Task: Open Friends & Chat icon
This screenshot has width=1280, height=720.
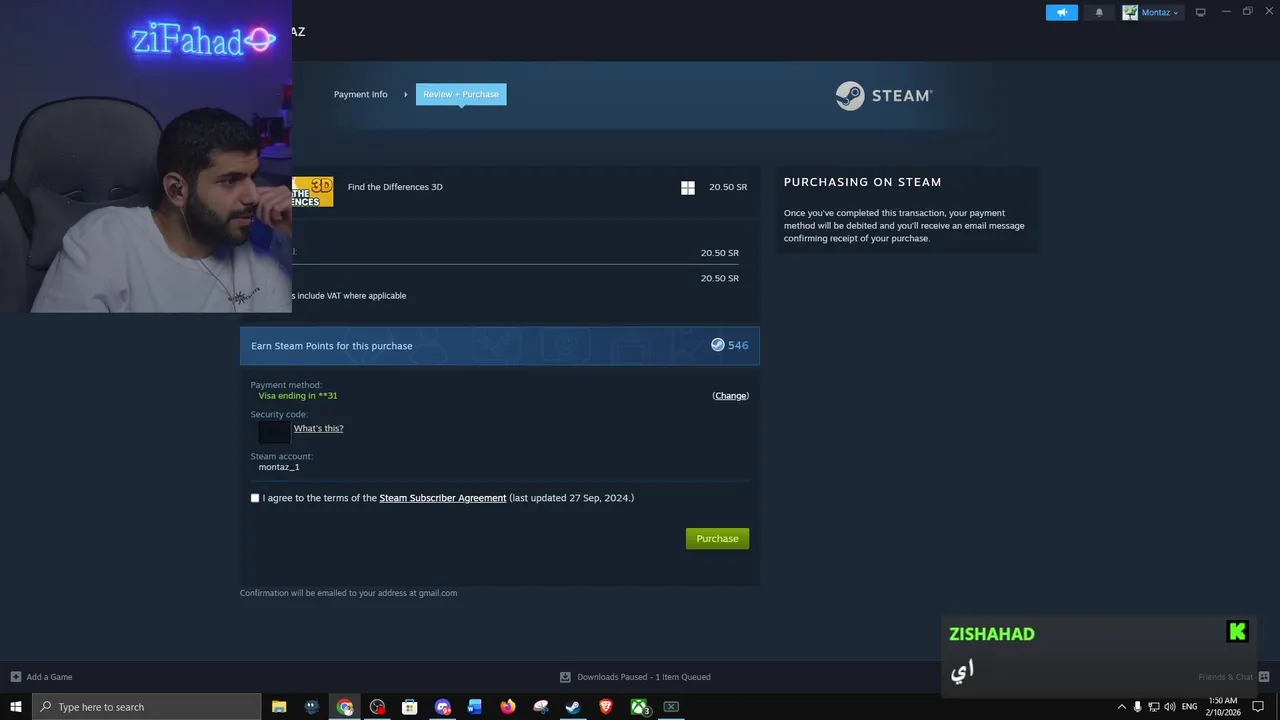Action: [1264, 677]
